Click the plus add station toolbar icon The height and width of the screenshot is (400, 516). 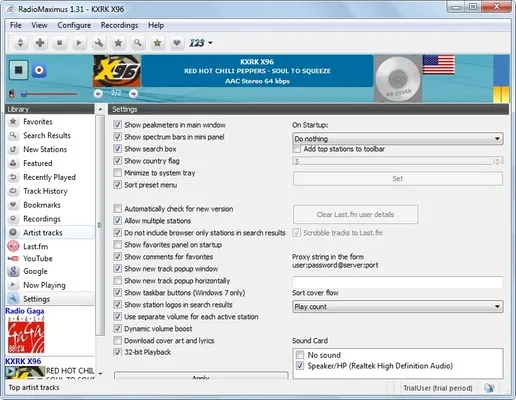click(40, 43)
